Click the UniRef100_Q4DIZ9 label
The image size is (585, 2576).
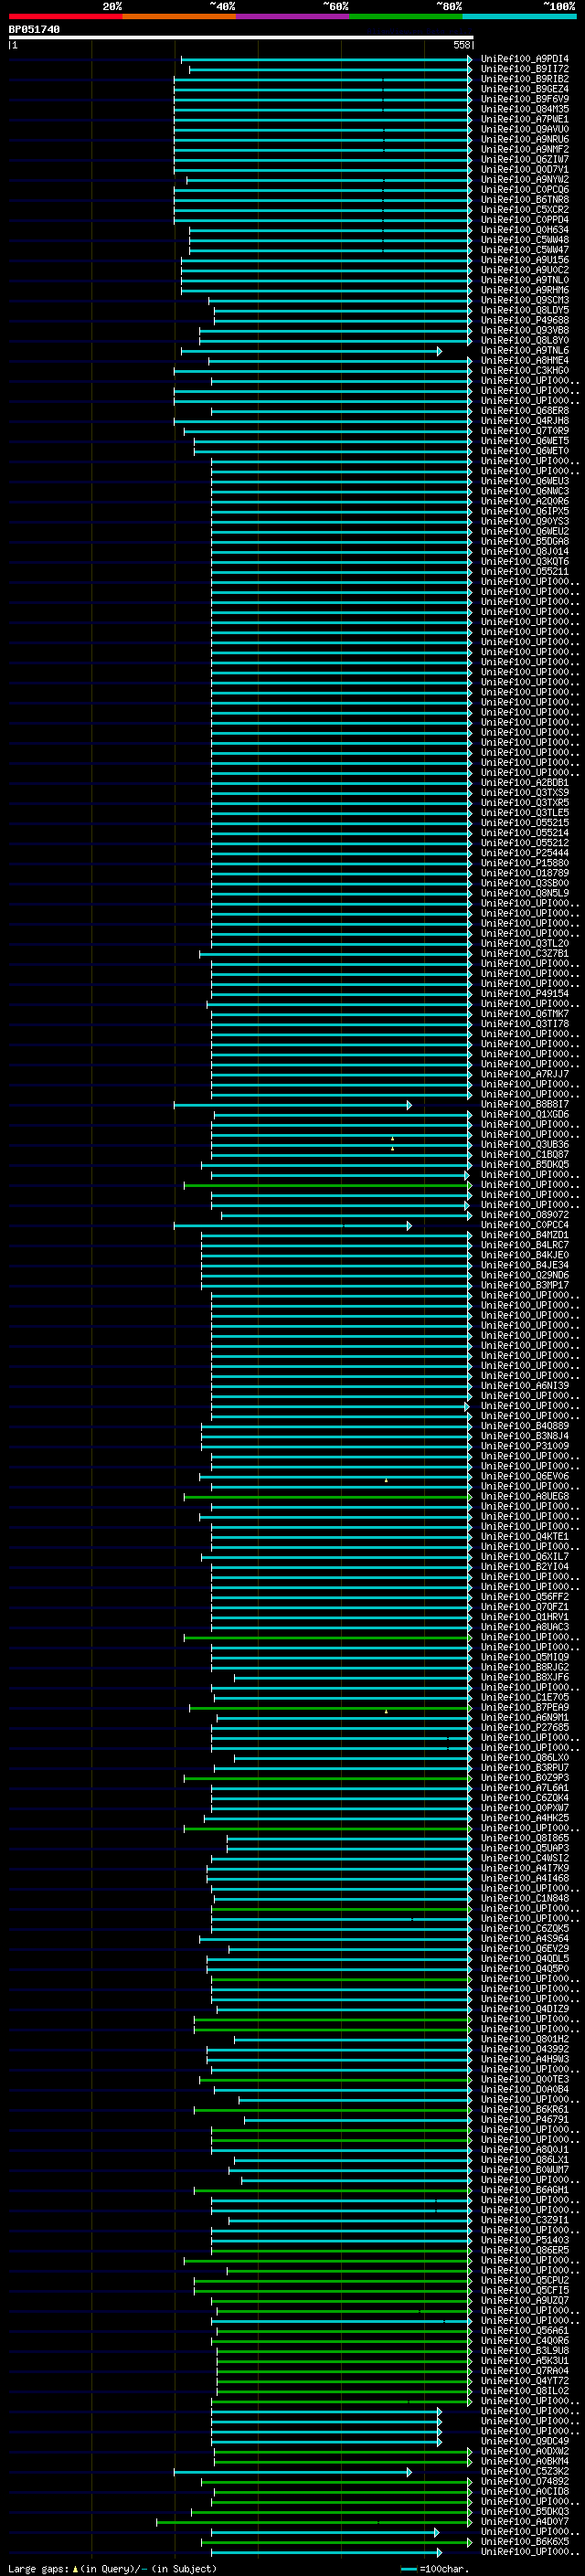pyautogui.click(x=524, y=2009)
